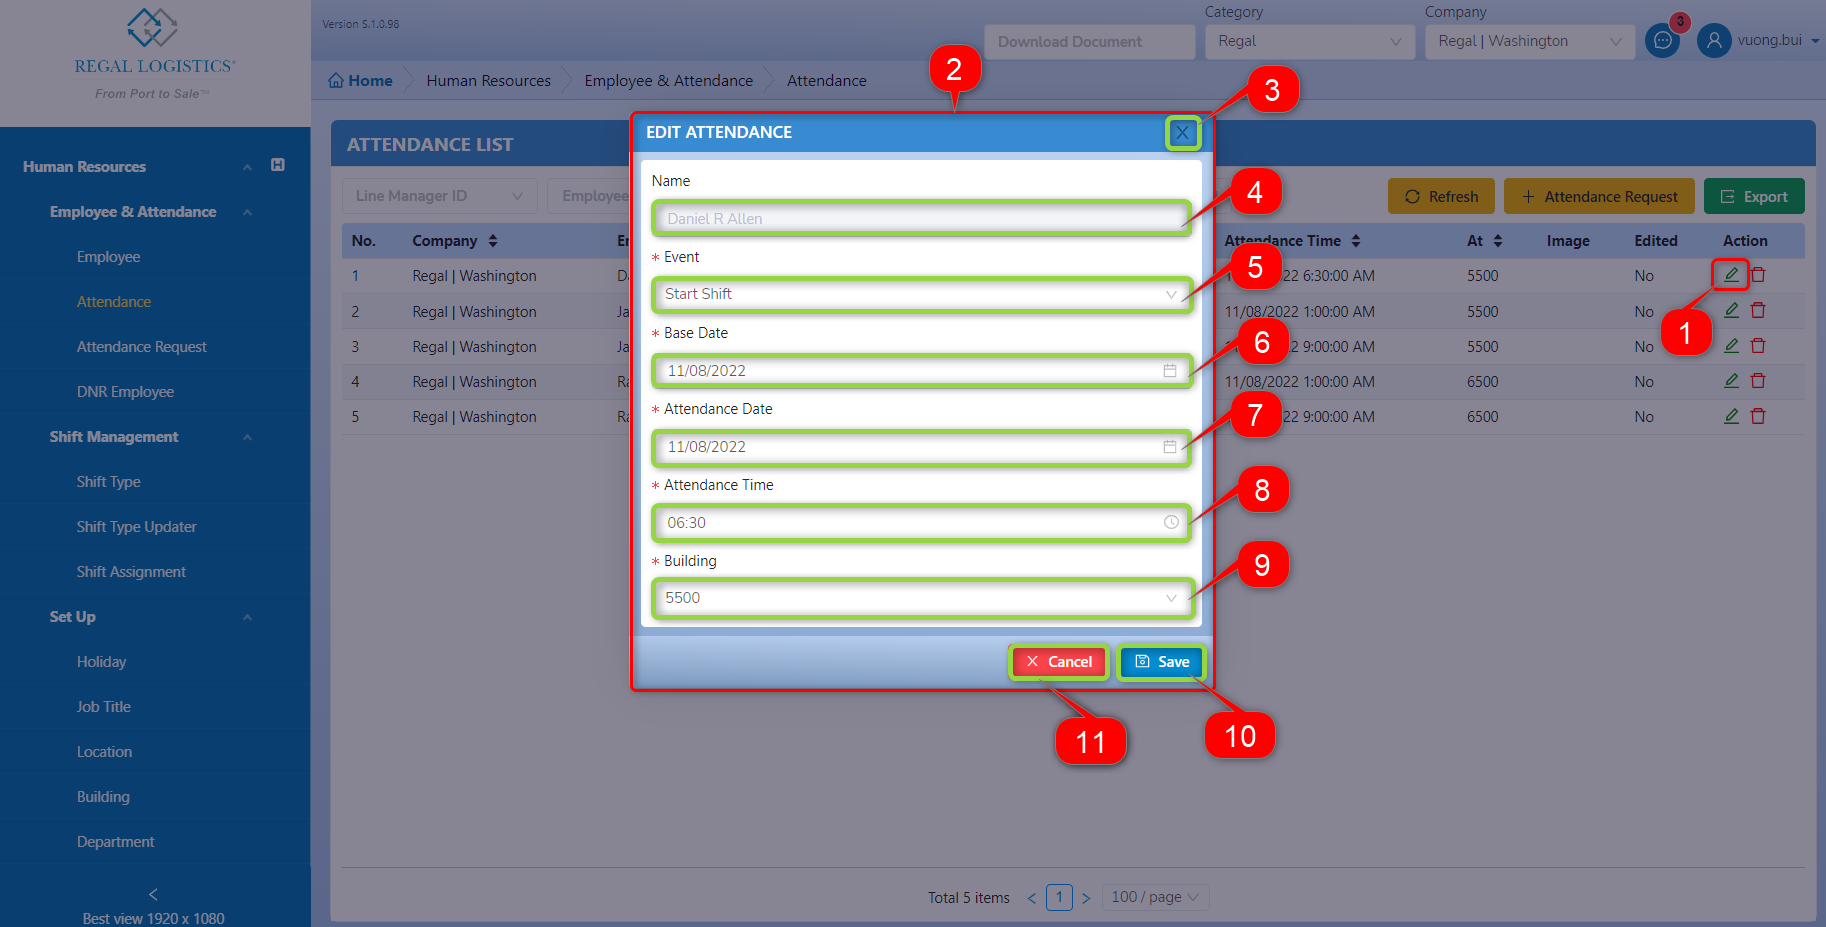Go to Home breadcrumb link
The image size is (1826, 927).
point(360,81)
